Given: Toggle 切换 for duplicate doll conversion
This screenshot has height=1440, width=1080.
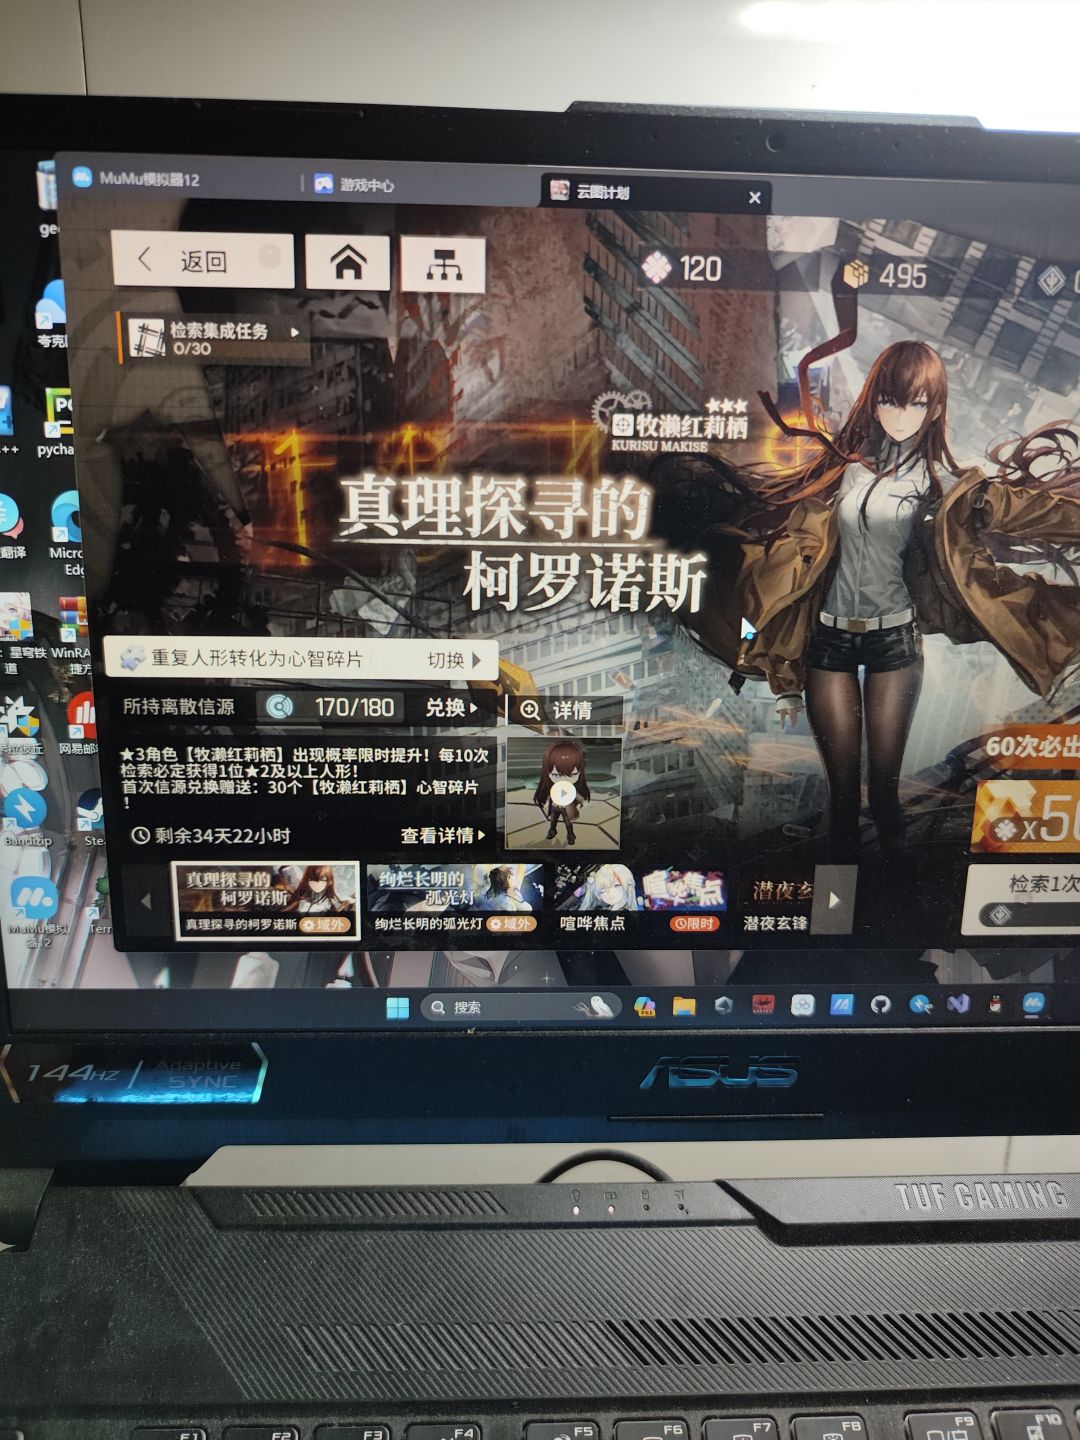Looking at the screenshot, I should pyautogui.click(x=455, y=660).
